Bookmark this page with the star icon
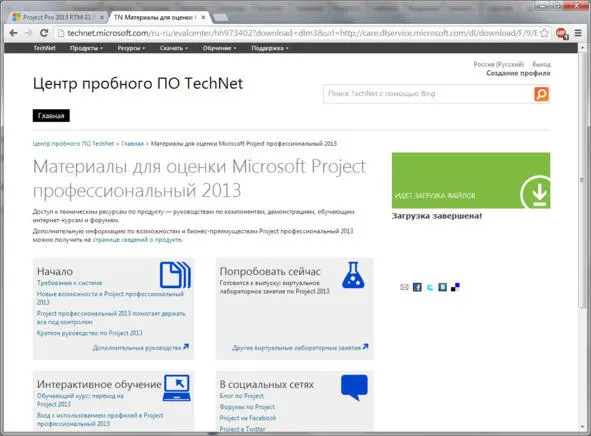 click(544, 33)
